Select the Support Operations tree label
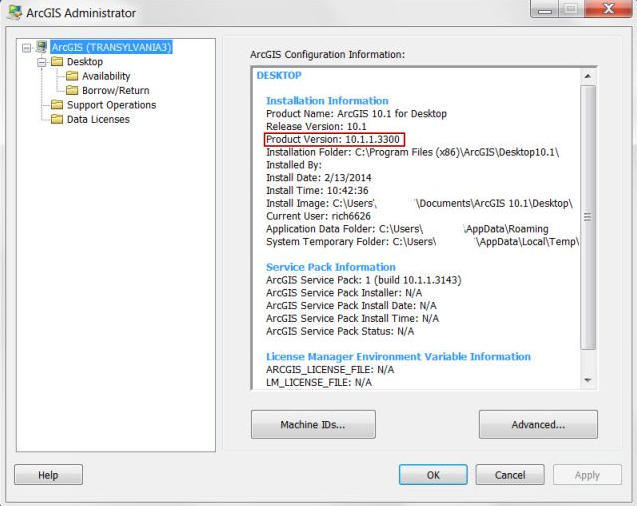The height and width of the screenshot is (506, 637). click(111, 105)
